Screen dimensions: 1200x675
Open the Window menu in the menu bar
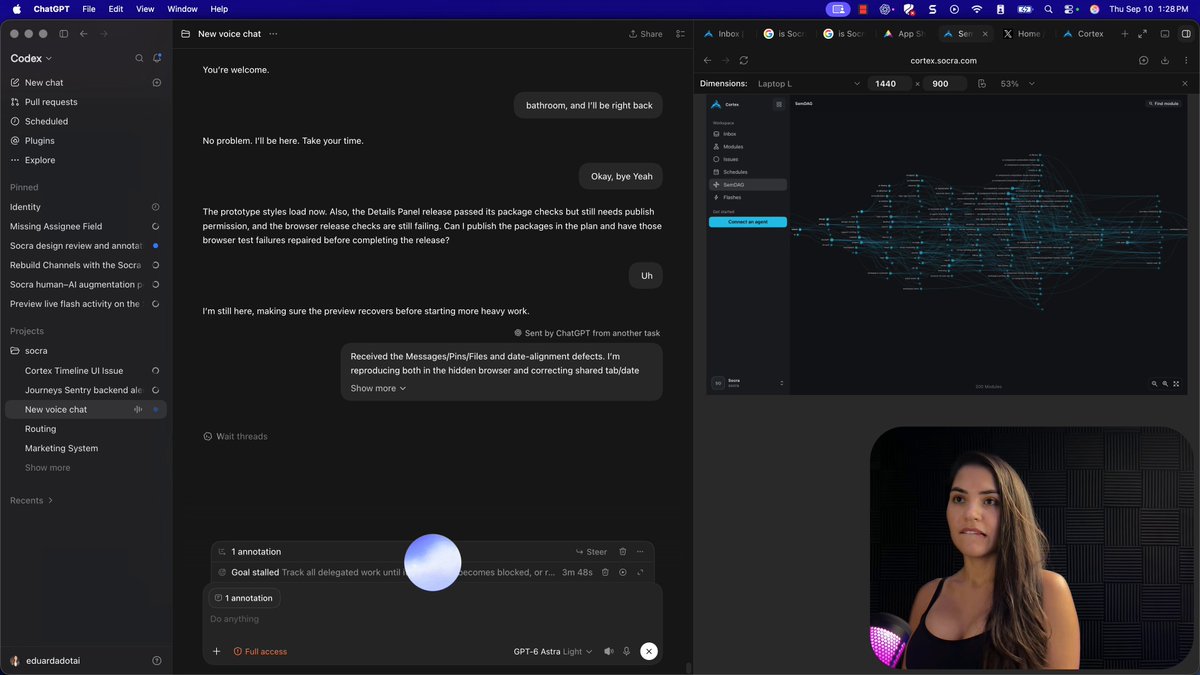click(x=182, y=9)
